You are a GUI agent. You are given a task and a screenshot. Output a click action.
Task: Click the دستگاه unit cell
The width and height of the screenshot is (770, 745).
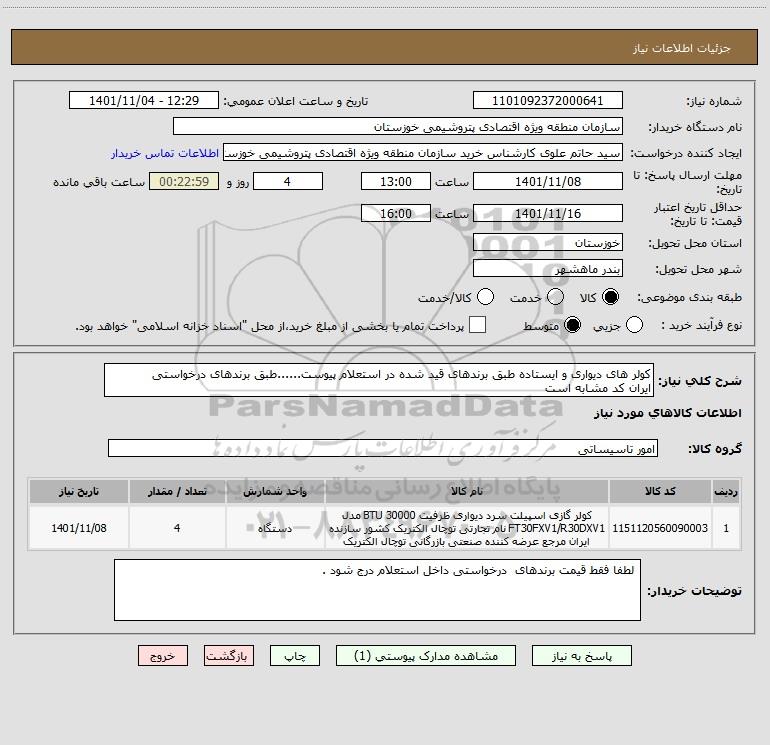point(275,528)
